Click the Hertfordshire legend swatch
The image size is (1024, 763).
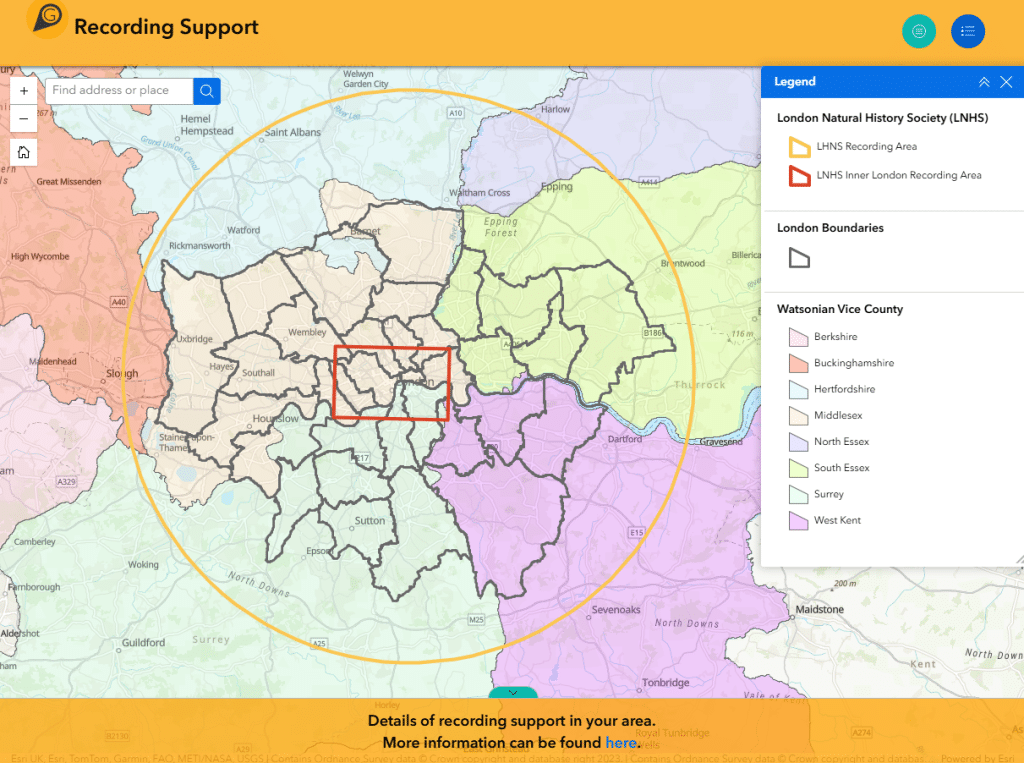click(x=799, y=389)
